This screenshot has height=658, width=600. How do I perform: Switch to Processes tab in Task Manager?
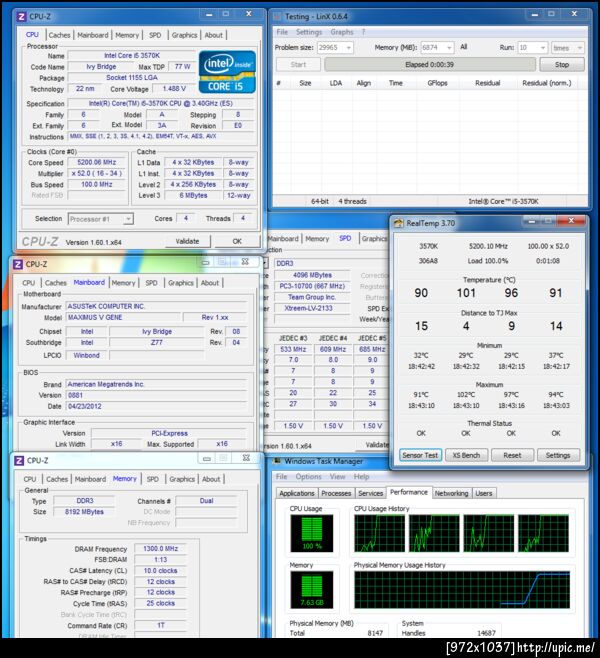click(336, 494)
